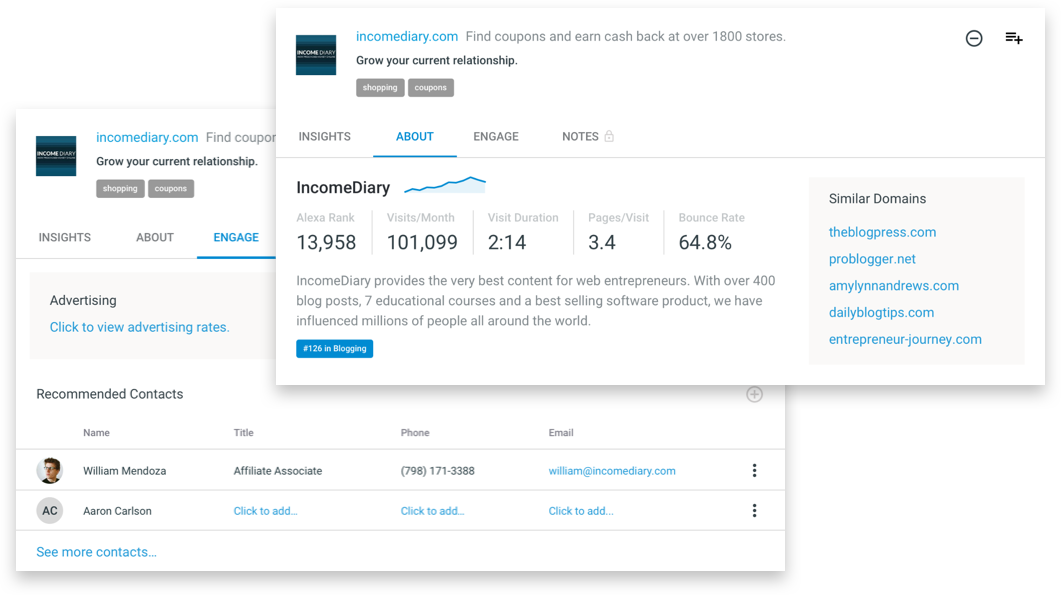The height and width of the screenshot is (595, 1061).
Task: Click the IncomeDiary traffic sparkline chart
Action: pos(445,185)
